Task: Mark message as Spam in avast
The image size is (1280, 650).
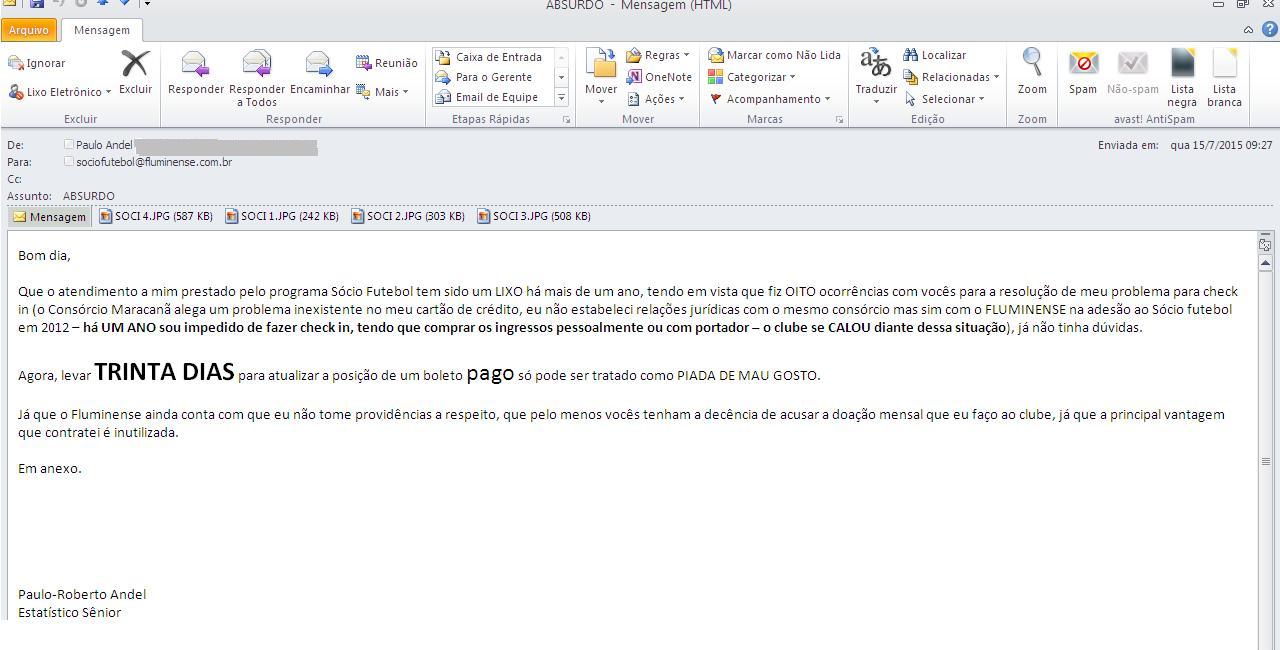Action: (x=1083, y=72)
